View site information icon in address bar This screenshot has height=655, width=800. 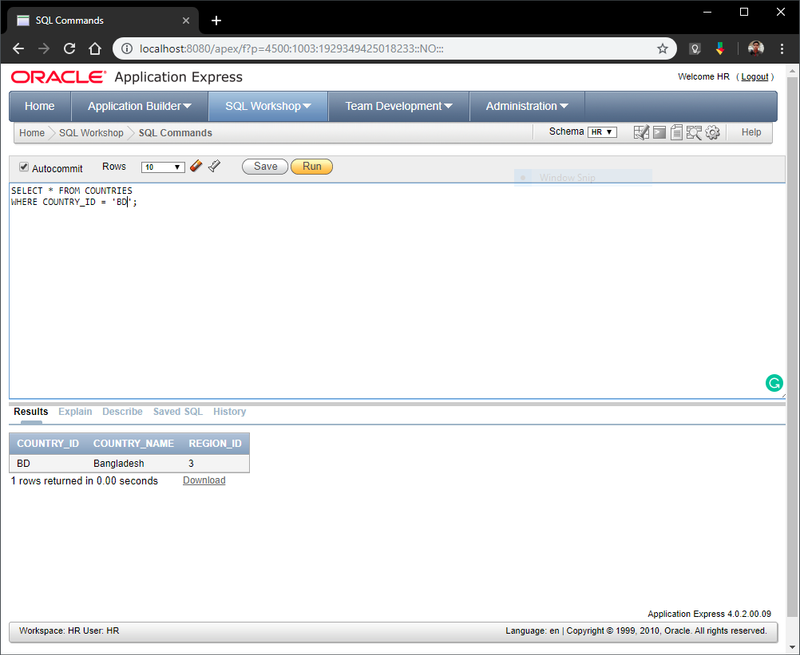click(x=127, y=48)
